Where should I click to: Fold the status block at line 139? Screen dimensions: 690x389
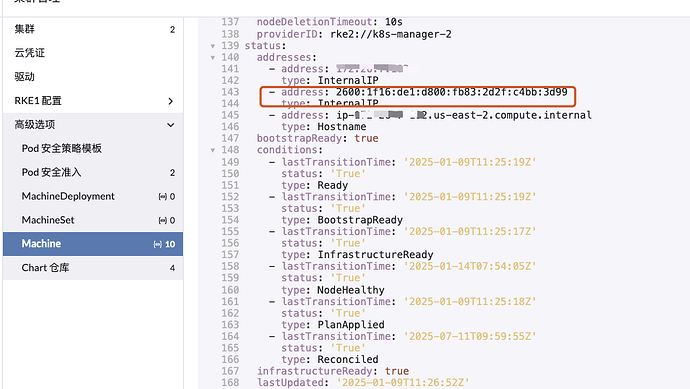(213, 46)
